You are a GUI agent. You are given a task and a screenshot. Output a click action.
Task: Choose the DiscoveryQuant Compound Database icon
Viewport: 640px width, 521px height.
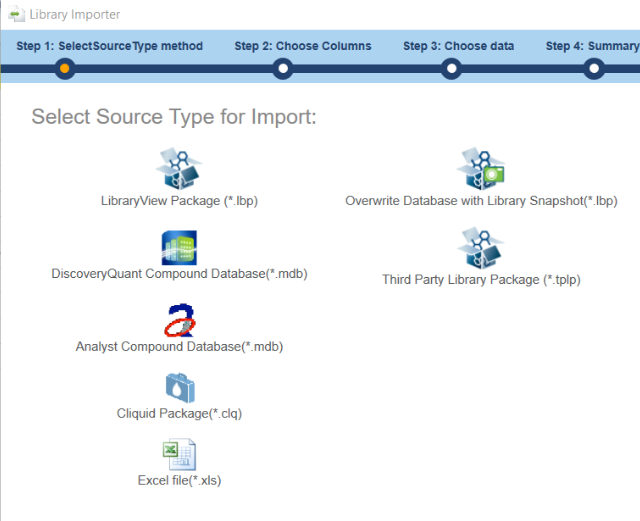(179, 247)
